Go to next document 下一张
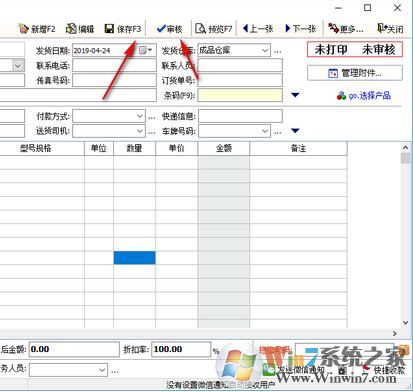The width and height of the screenshot is (413, 392). click(300, 29)
